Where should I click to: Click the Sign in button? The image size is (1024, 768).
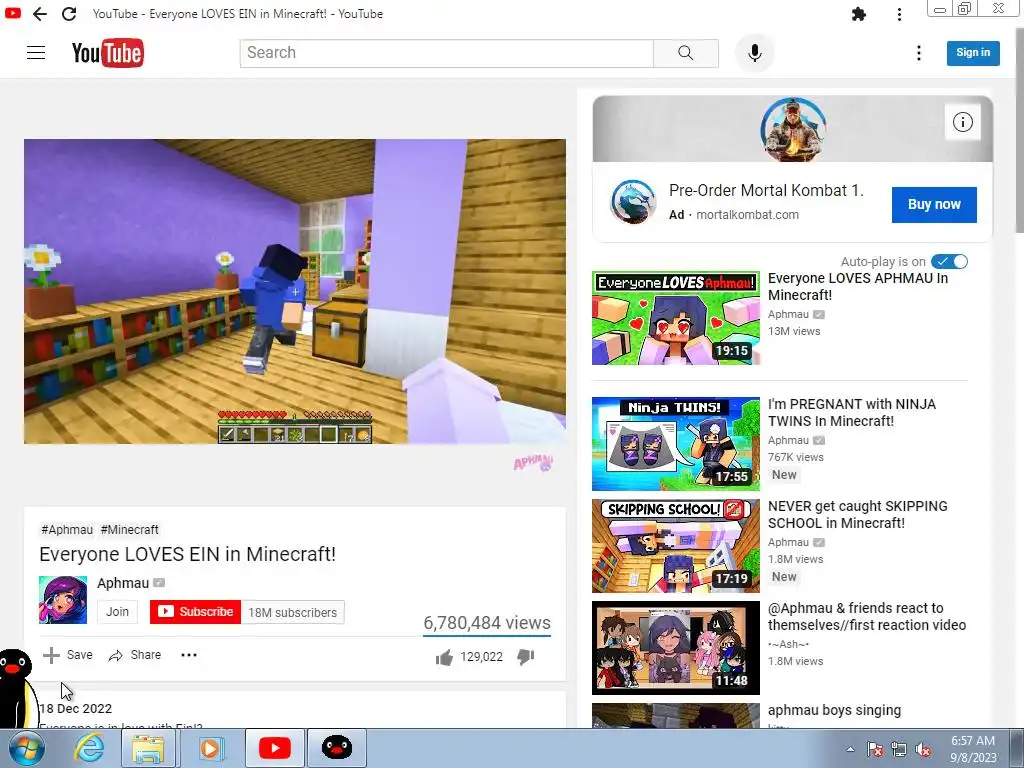click(973, 53)
